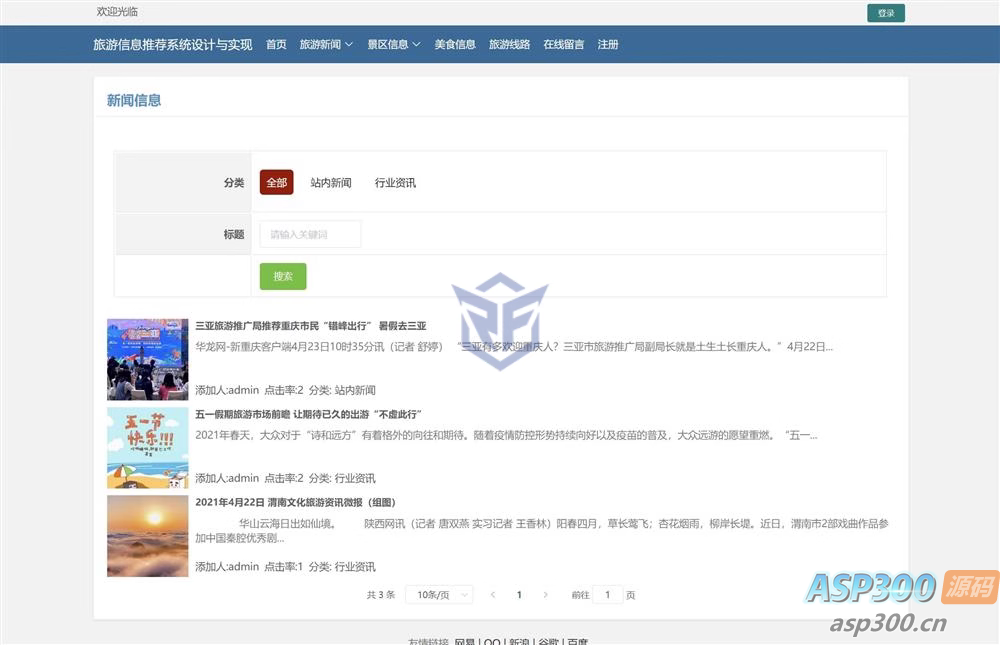This screenshot has height=645, width=1000.
Task: Open the 美食信息 menu item
Action: click(455, 44)
